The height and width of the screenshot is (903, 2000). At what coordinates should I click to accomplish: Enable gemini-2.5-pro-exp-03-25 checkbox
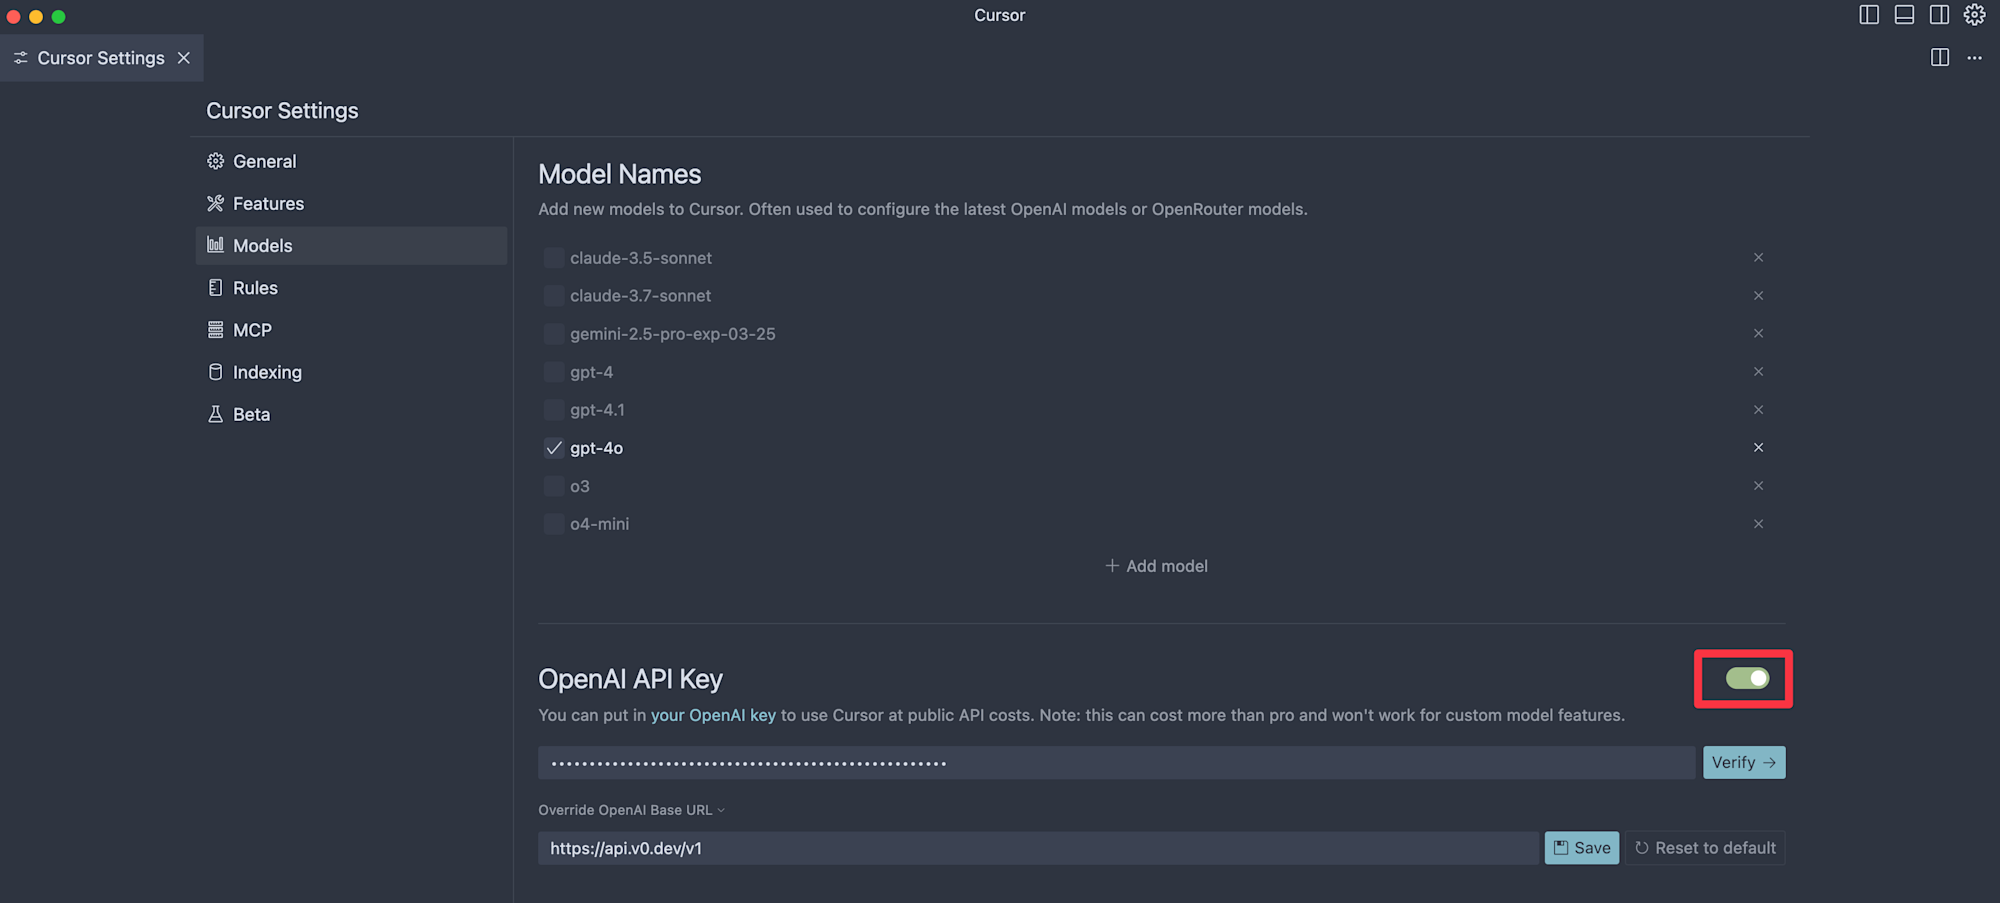tap(553, 334)
